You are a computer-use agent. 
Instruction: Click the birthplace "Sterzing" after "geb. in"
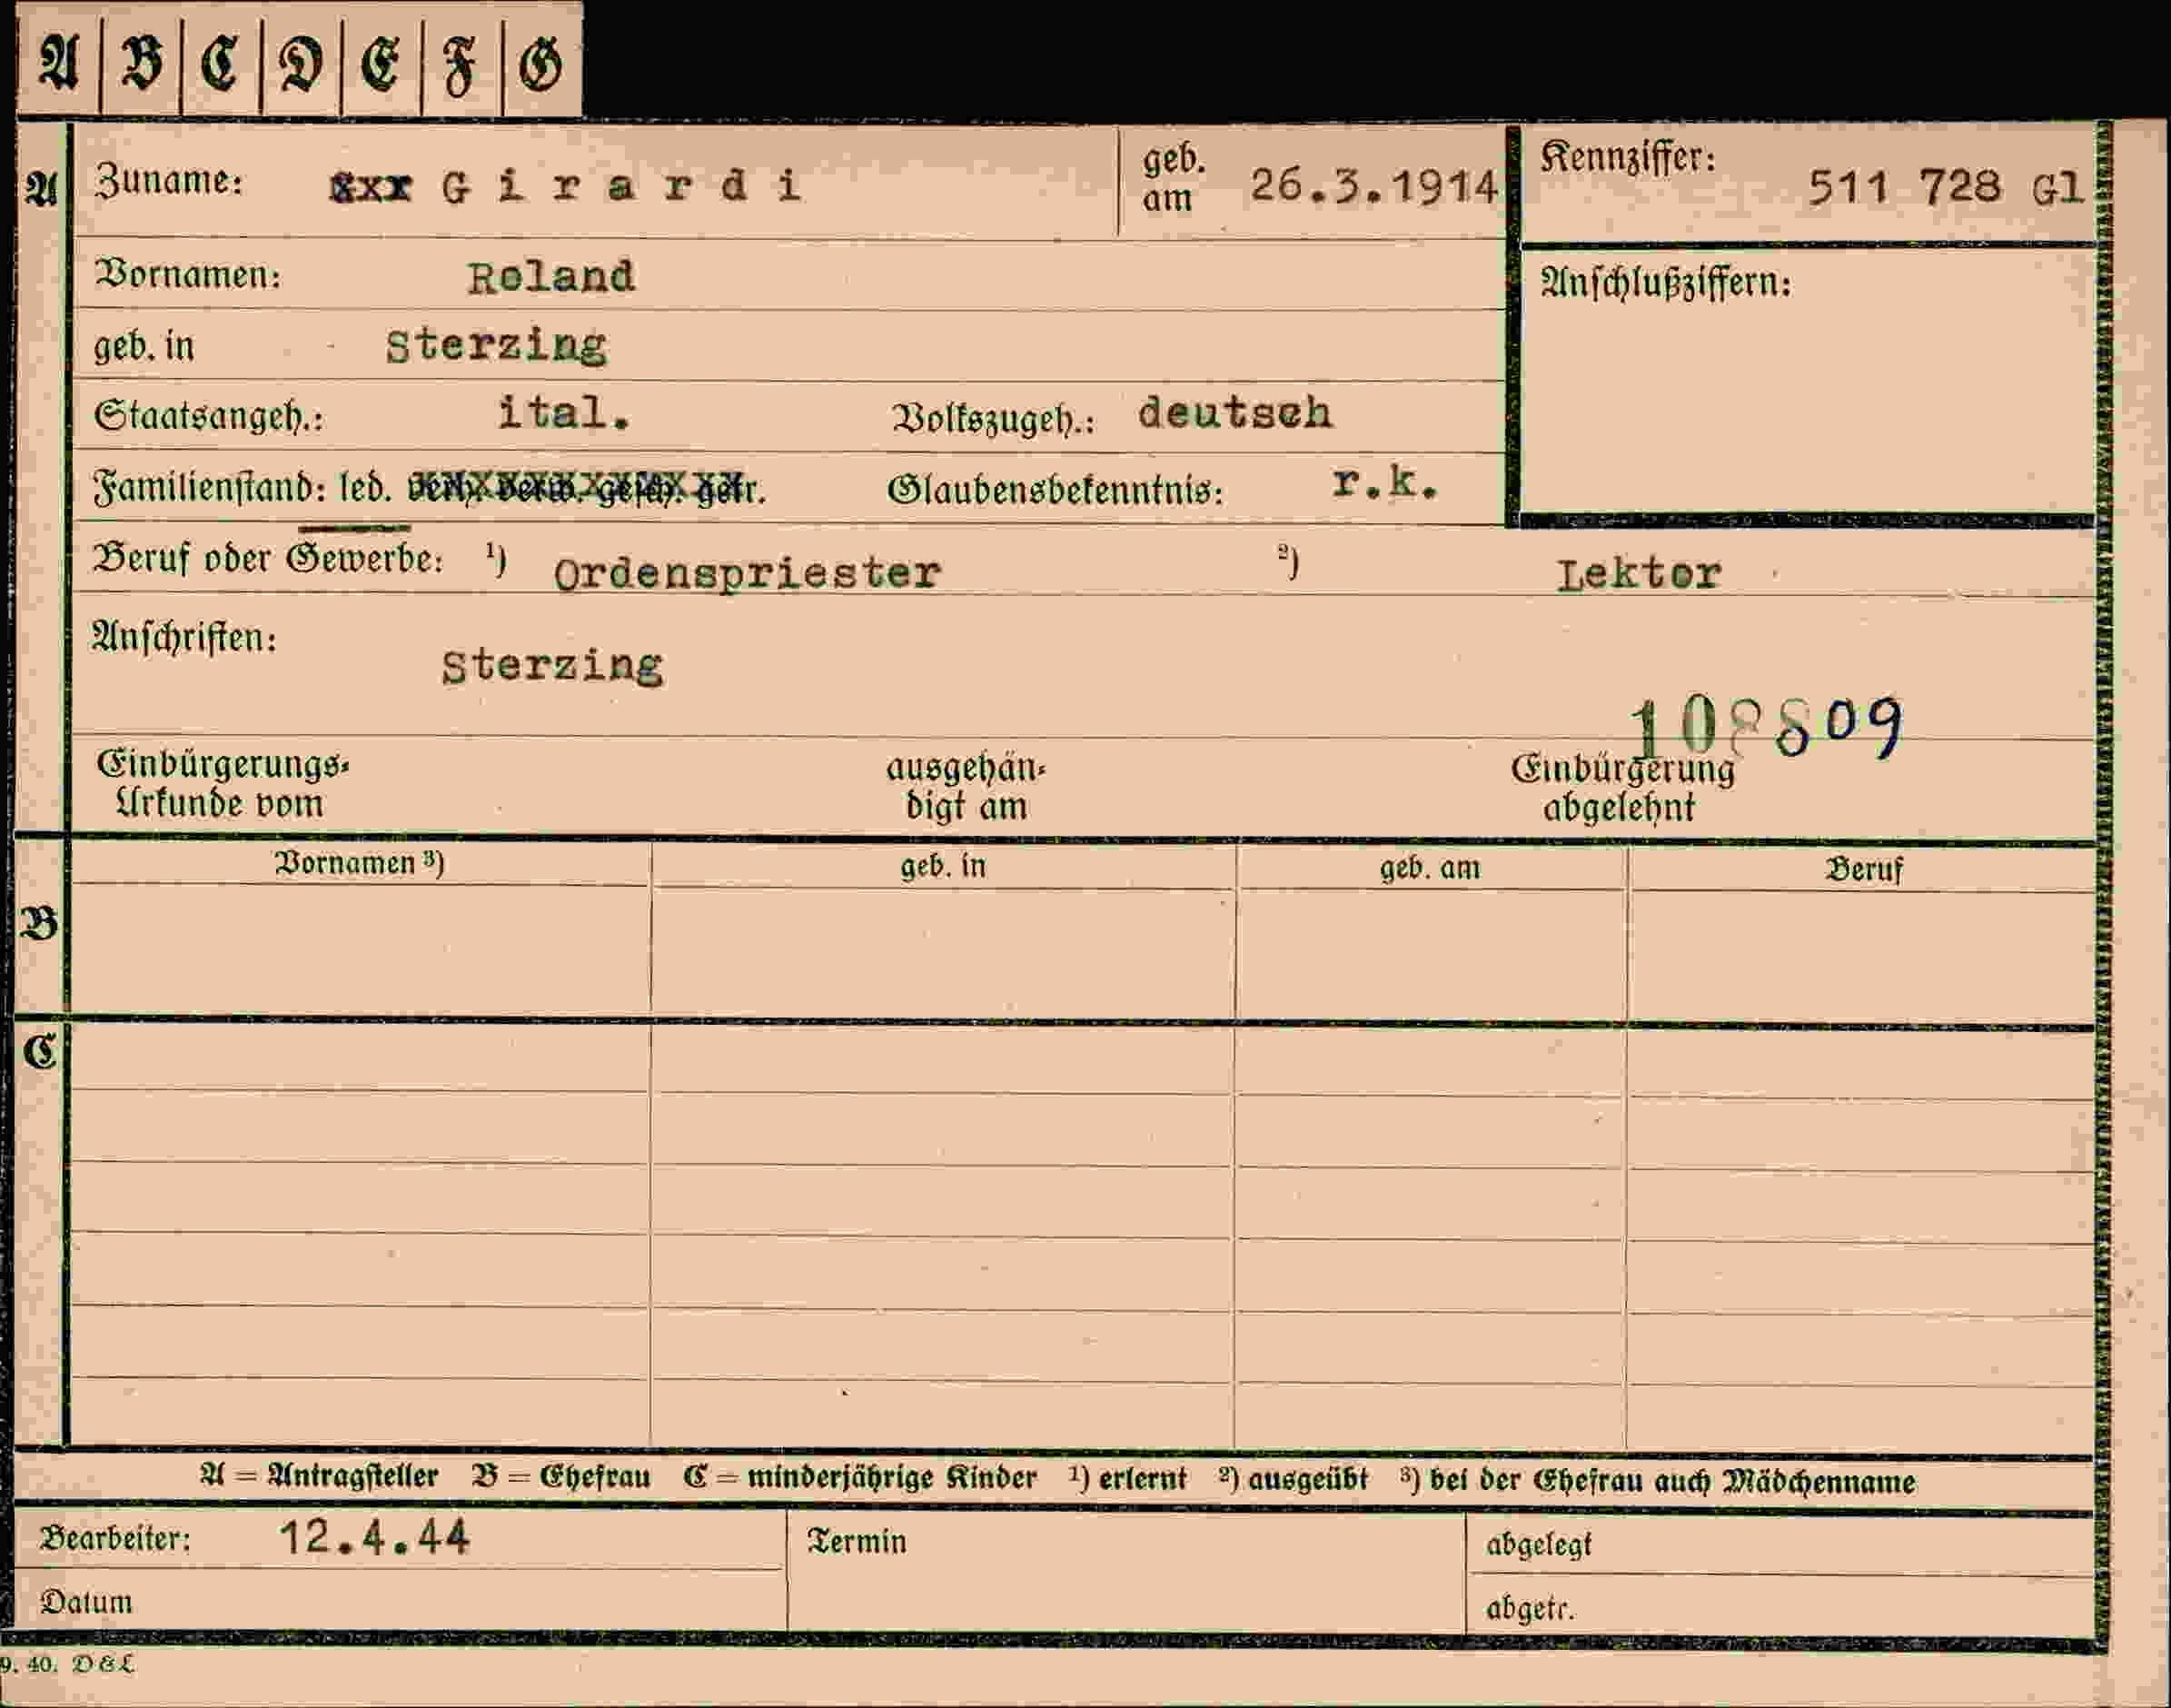pyautogui.click(x=496, y=346)
